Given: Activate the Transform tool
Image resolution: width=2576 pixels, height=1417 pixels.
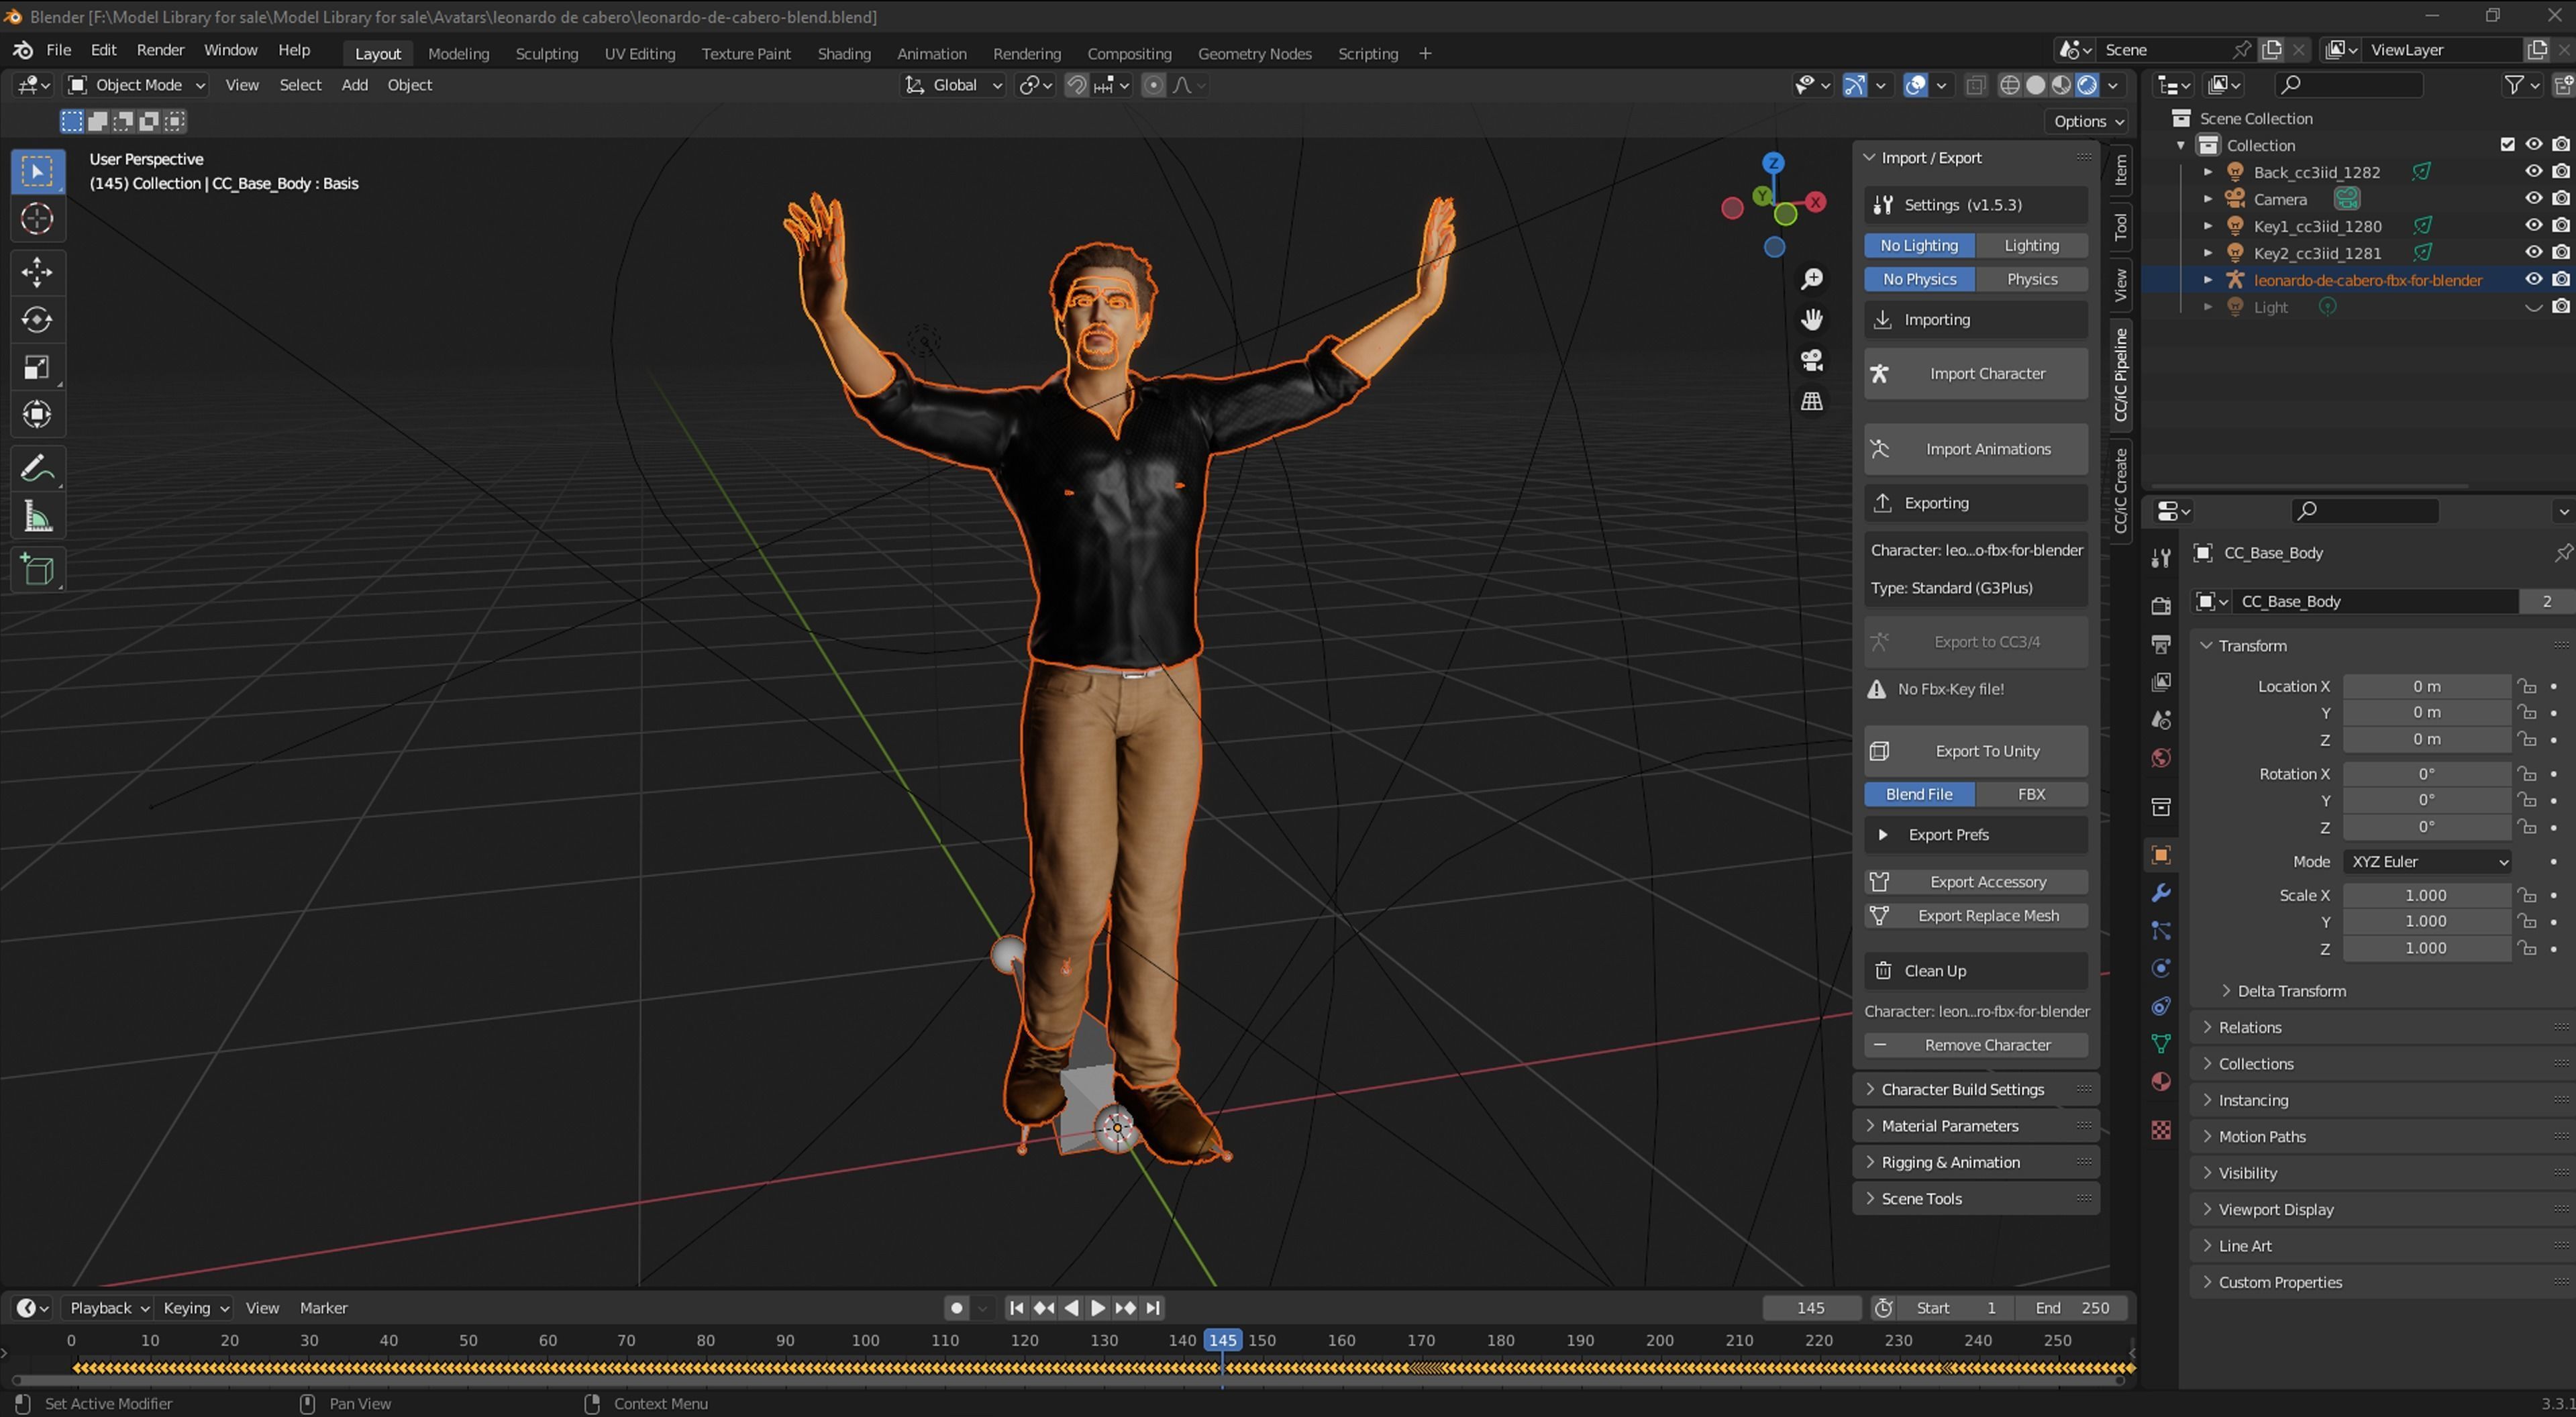Looking at the screenshot, I should click(x=37, y=414).
